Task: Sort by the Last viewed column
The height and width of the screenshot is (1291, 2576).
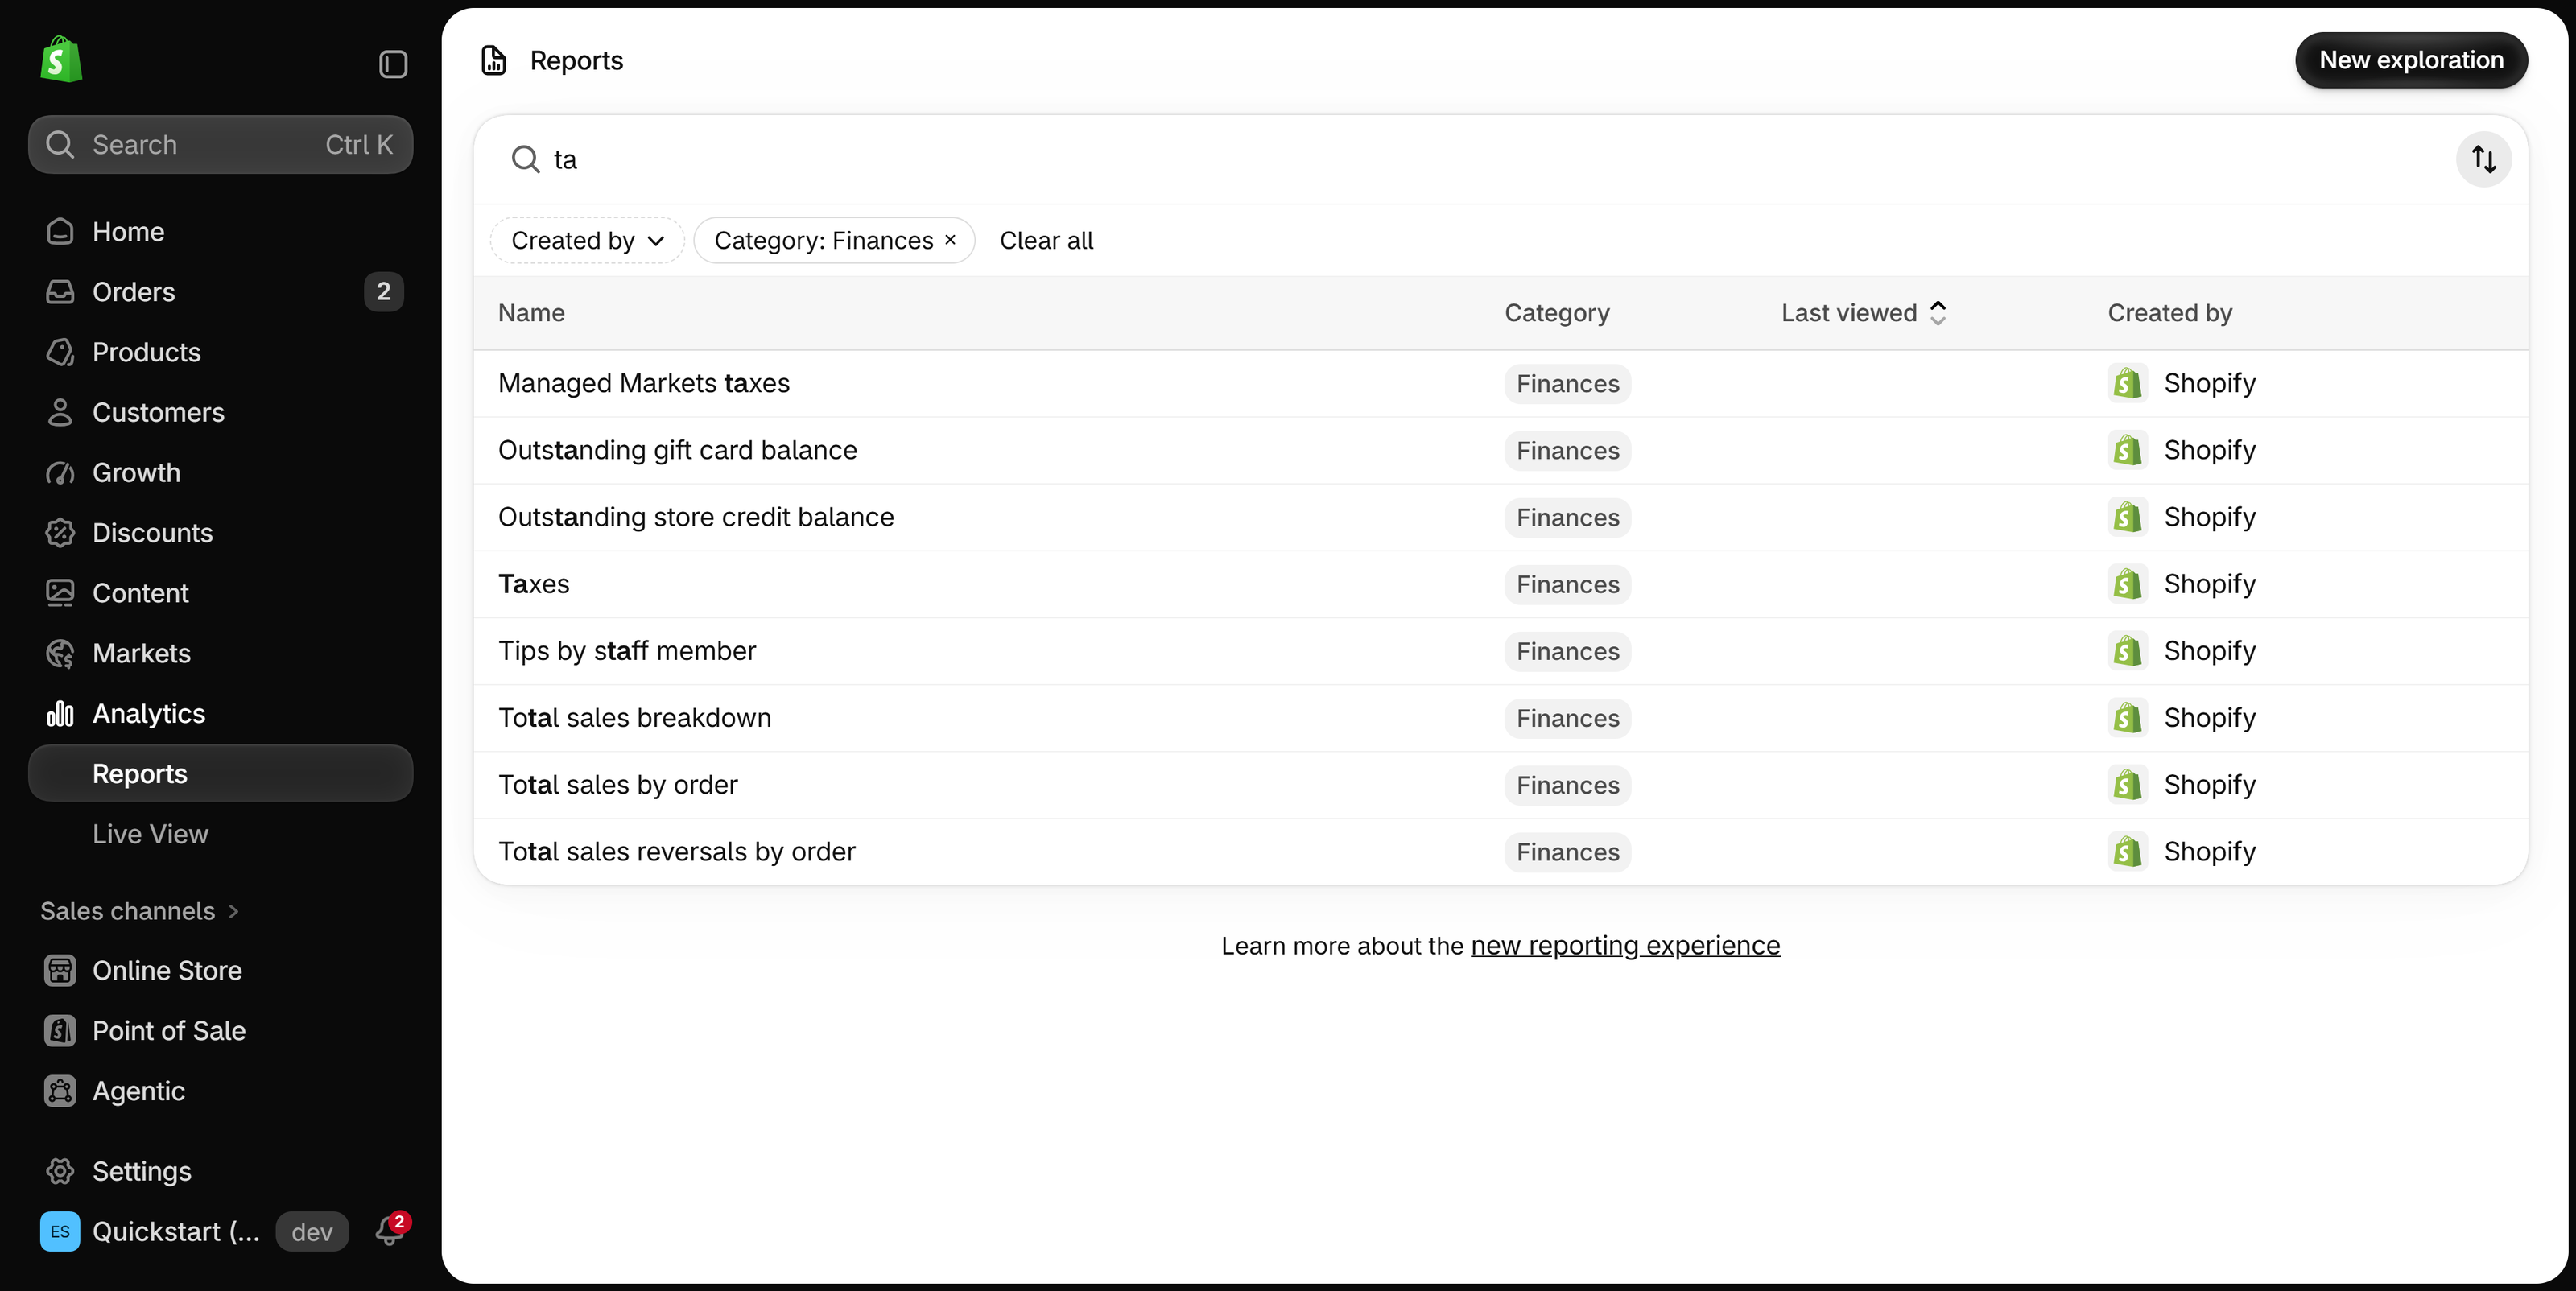Action: (x=1863, y=313)
